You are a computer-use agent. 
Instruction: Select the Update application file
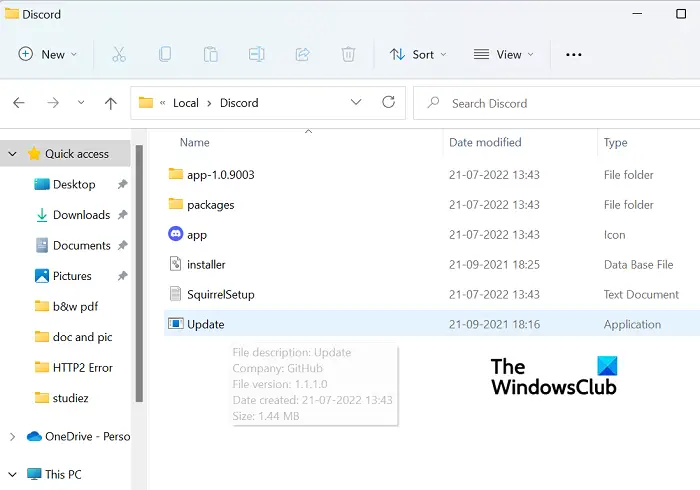tap(432, 324)
